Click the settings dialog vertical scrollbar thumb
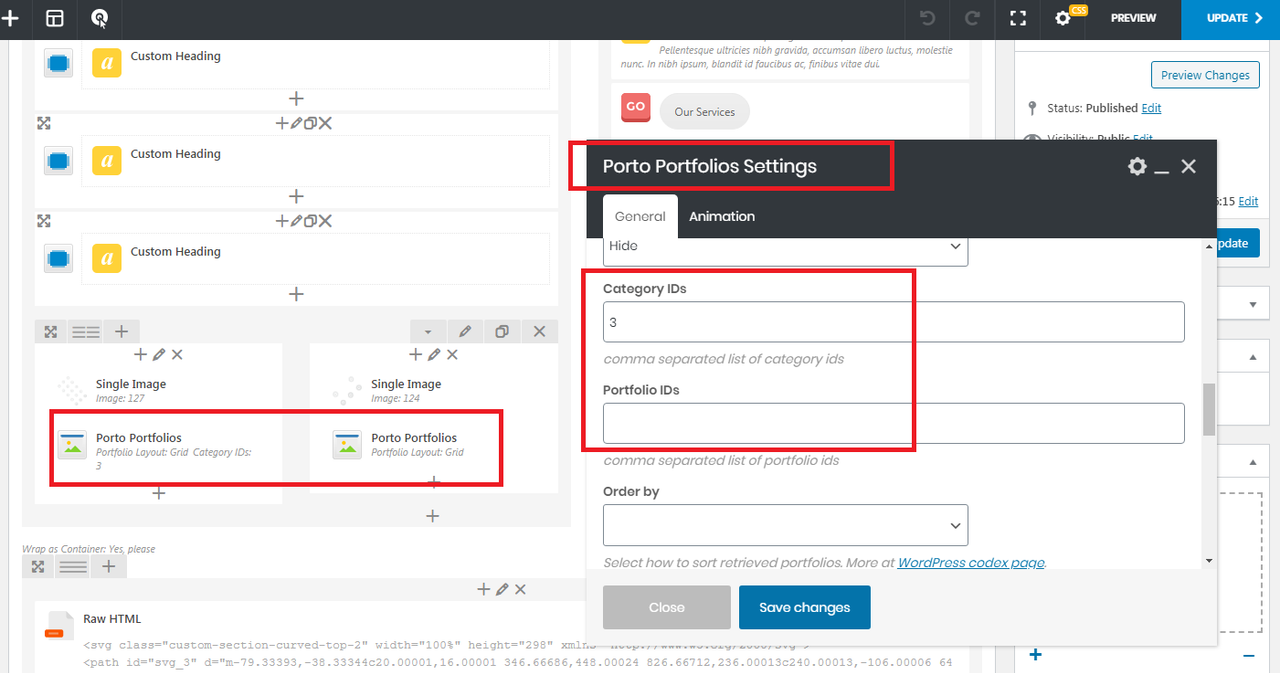The width and height of the screenshot is (1280, 673). (x=1209, y=409)
